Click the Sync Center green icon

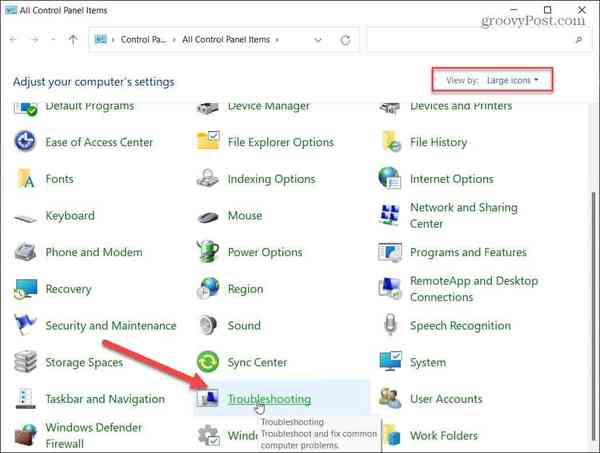(x=207, y=362)
